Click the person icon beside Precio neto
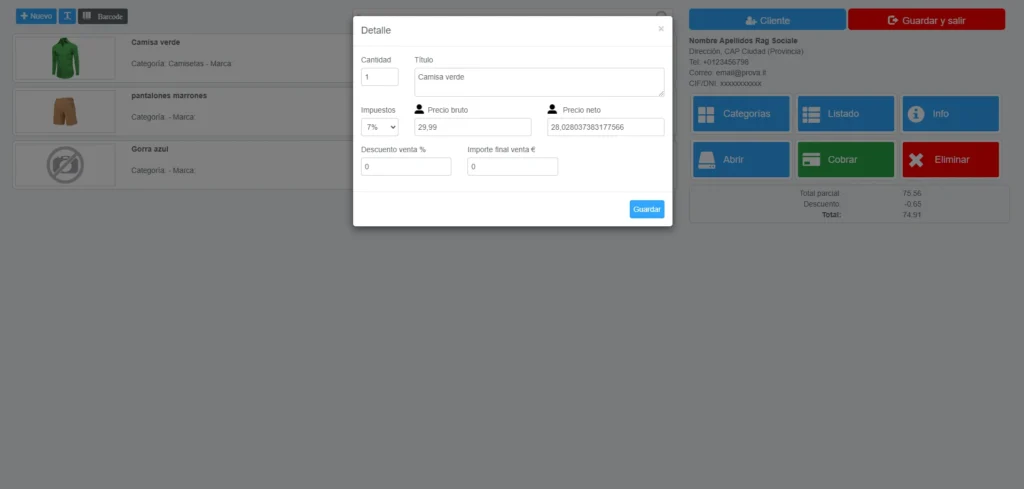This screenshot has height=489, width=1024. (552, 109)
